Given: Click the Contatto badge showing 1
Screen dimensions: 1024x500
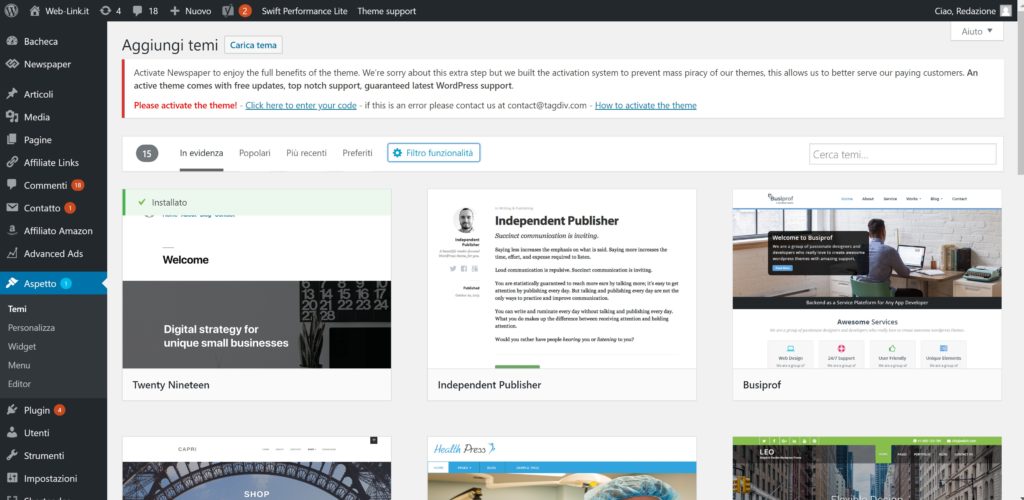Looking at the screenshot, I should click(x=70, y=208).
